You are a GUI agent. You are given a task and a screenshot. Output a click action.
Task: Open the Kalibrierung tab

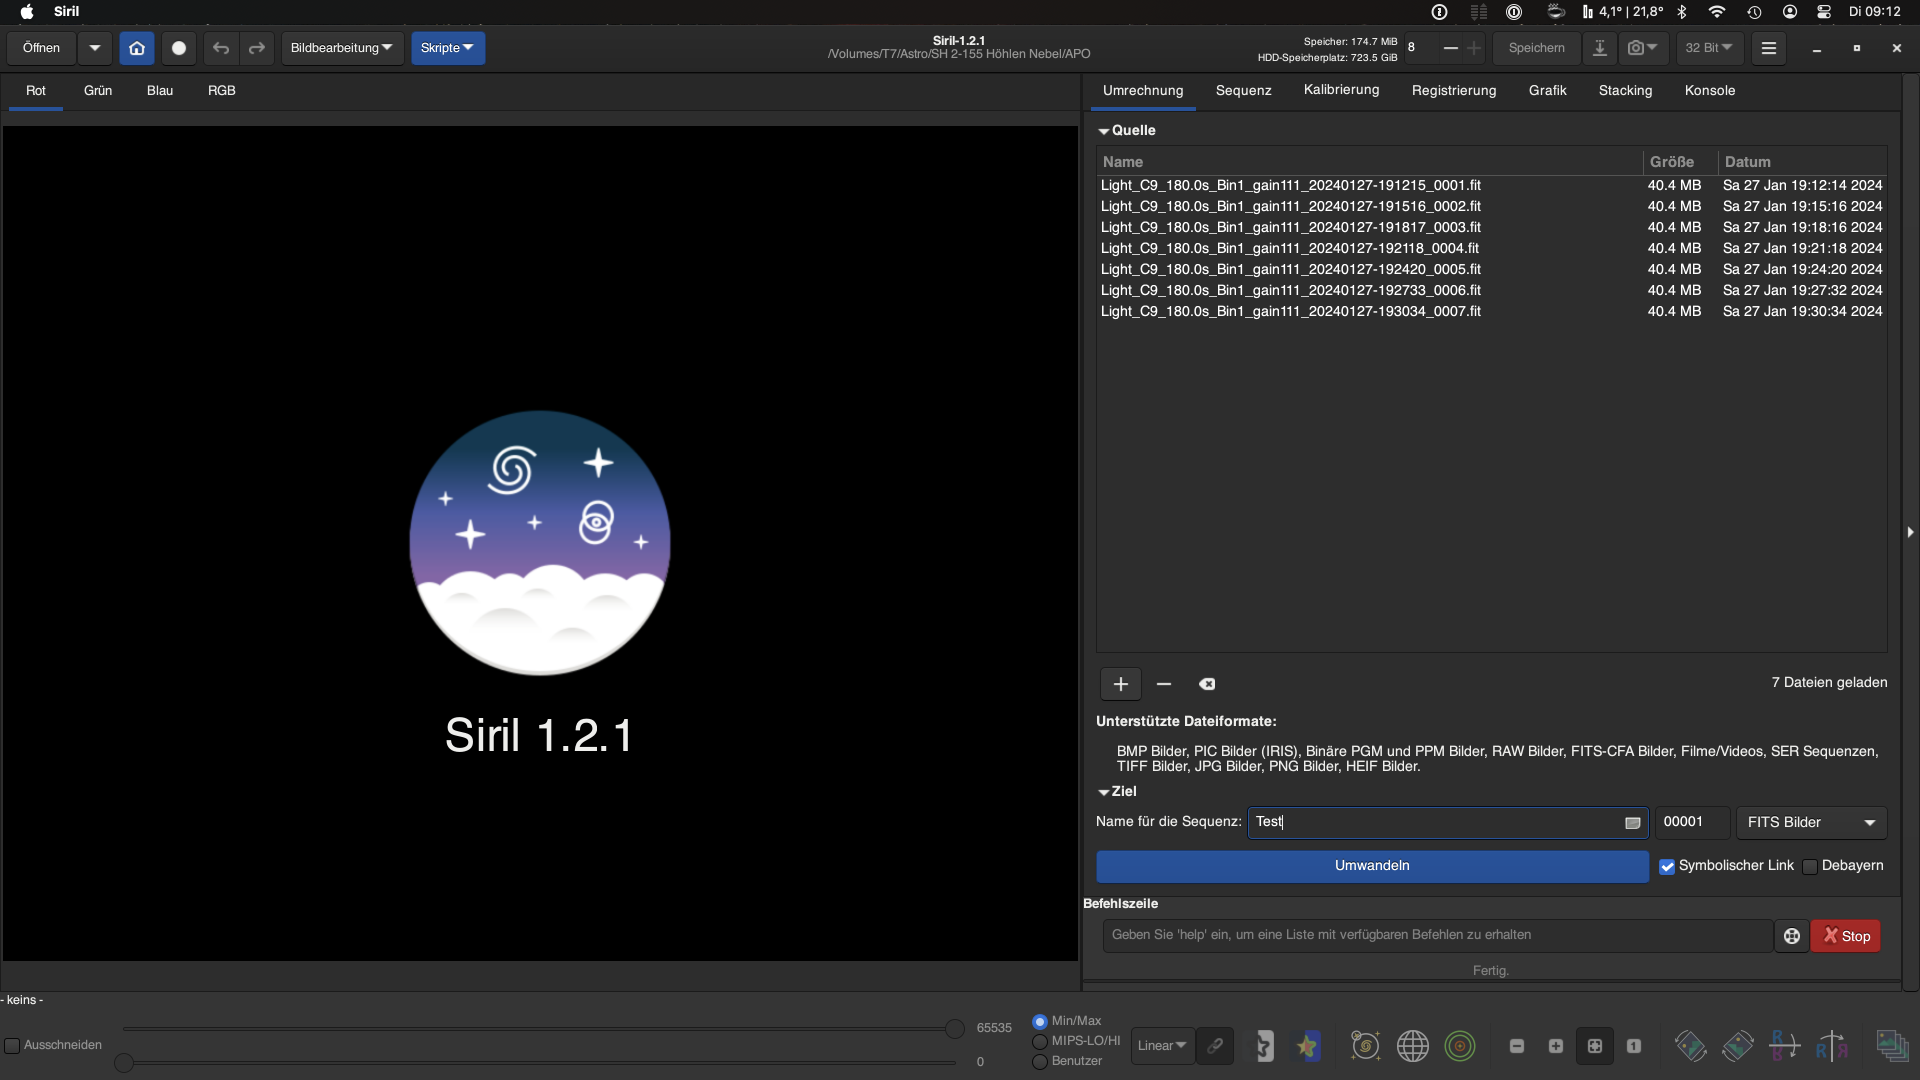point(1342,90)
